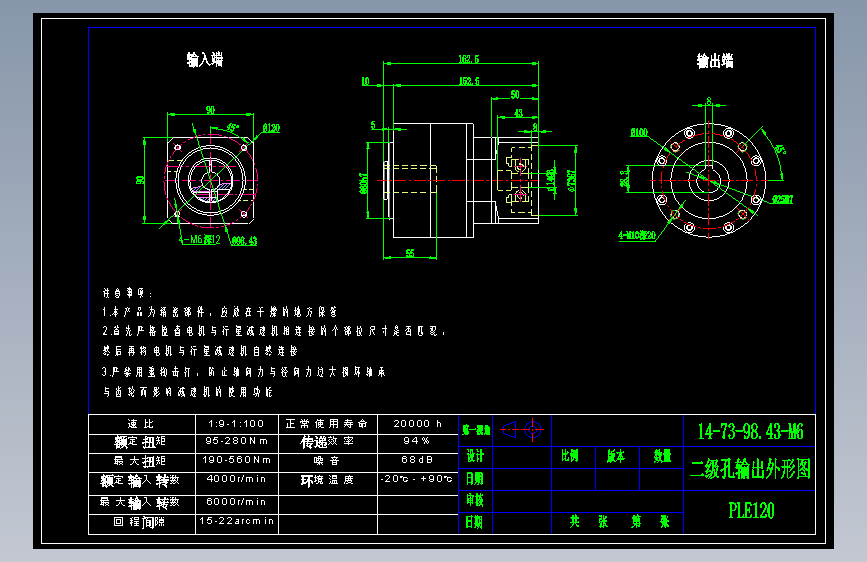Select the 比例 title block cell
The image size is (867, 562).
point(573,457)
